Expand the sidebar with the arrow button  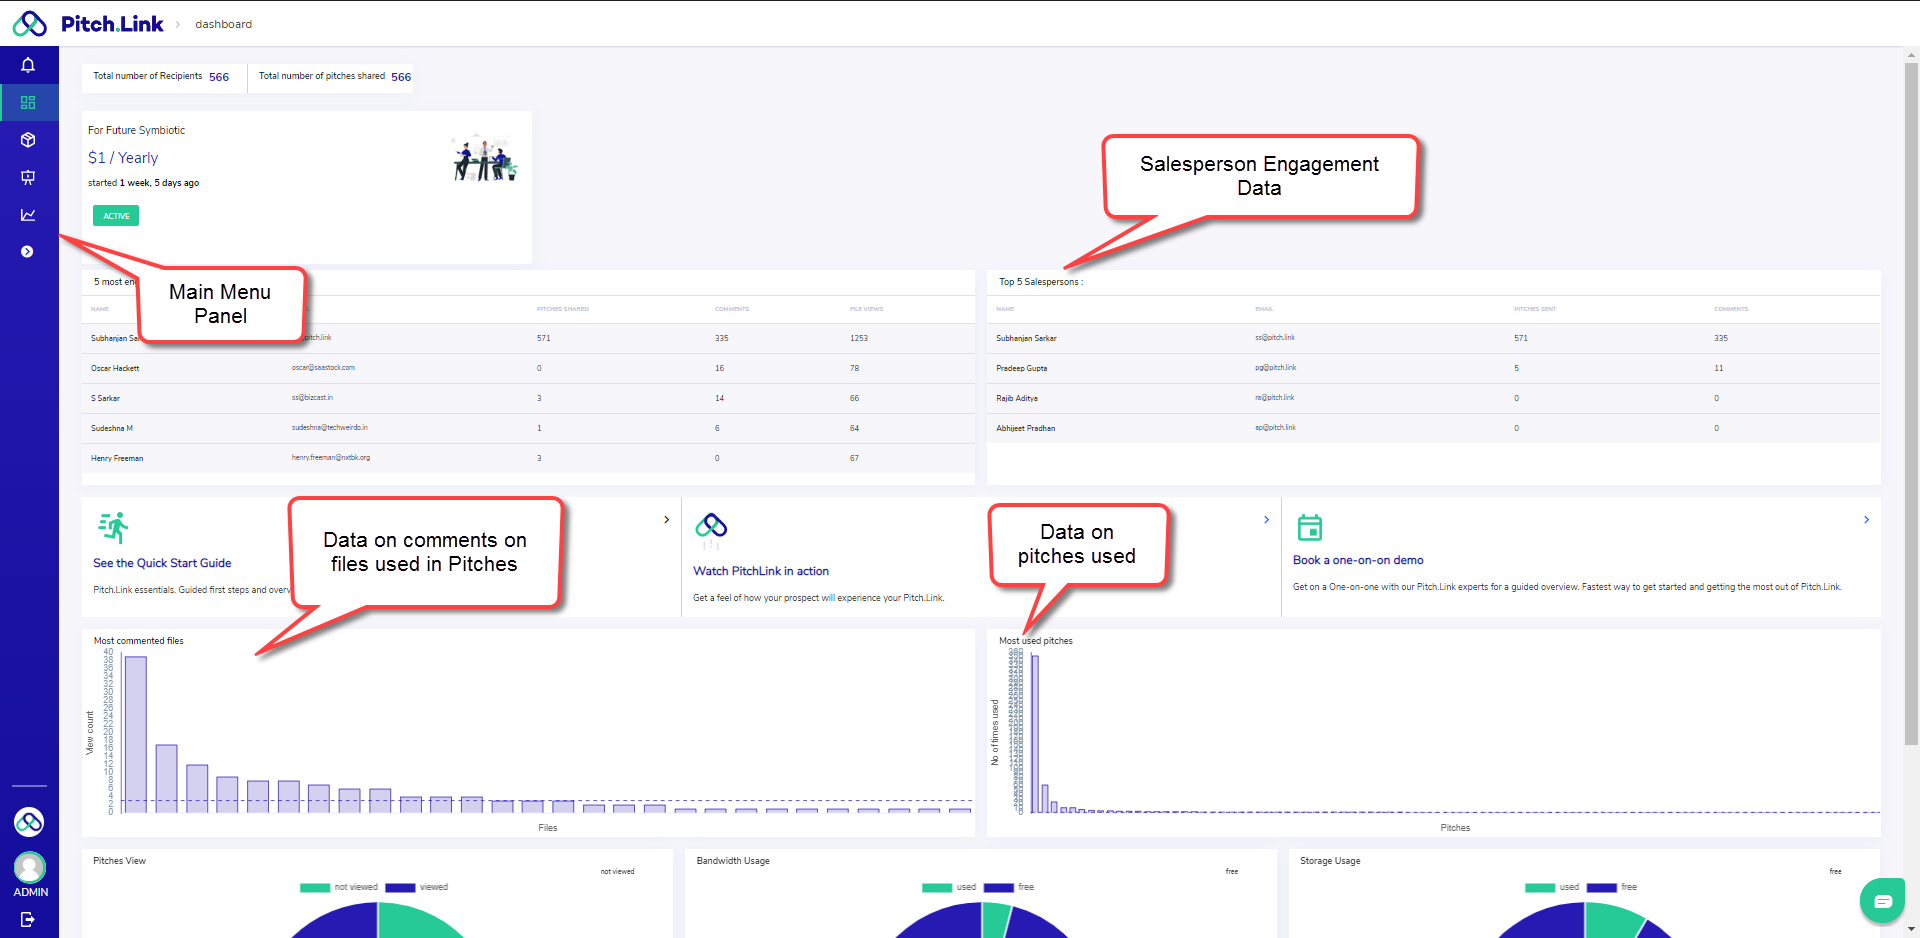point(27,252)
